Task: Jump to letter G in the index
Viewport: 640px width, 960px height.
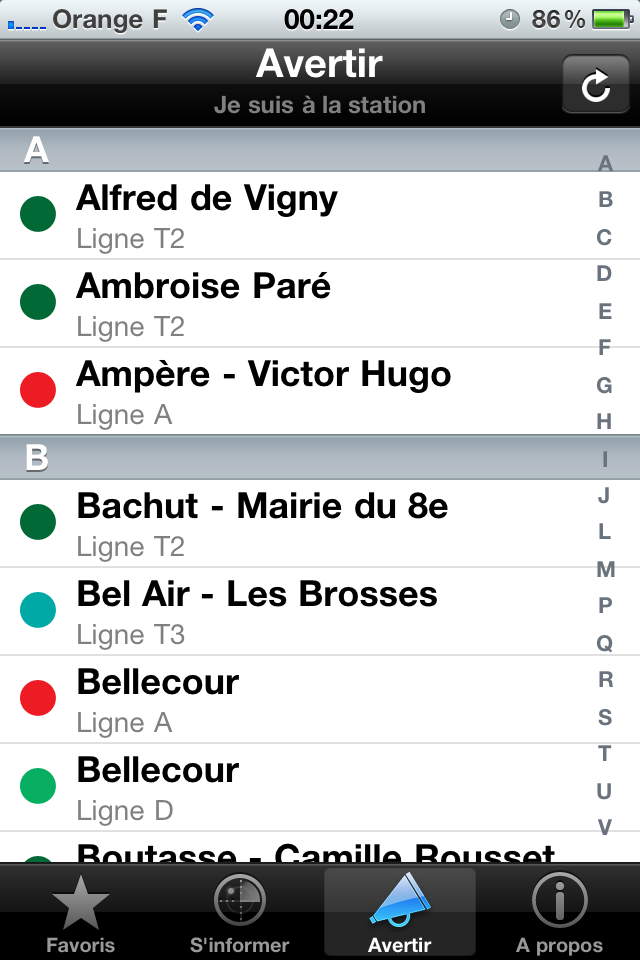Action: (605, 385)
